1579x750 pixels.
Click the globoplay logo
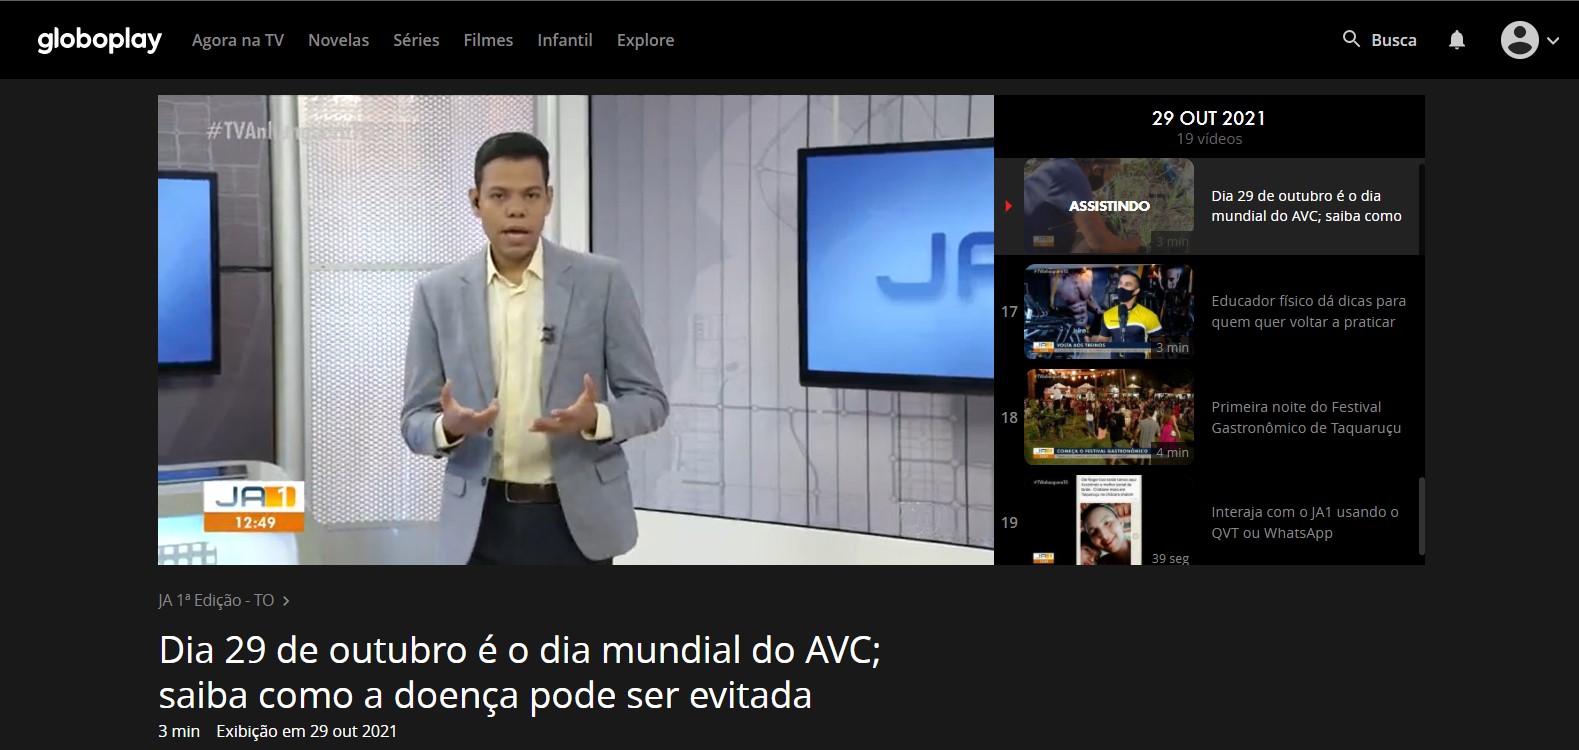pyautogui.click(x=99, y=40)
